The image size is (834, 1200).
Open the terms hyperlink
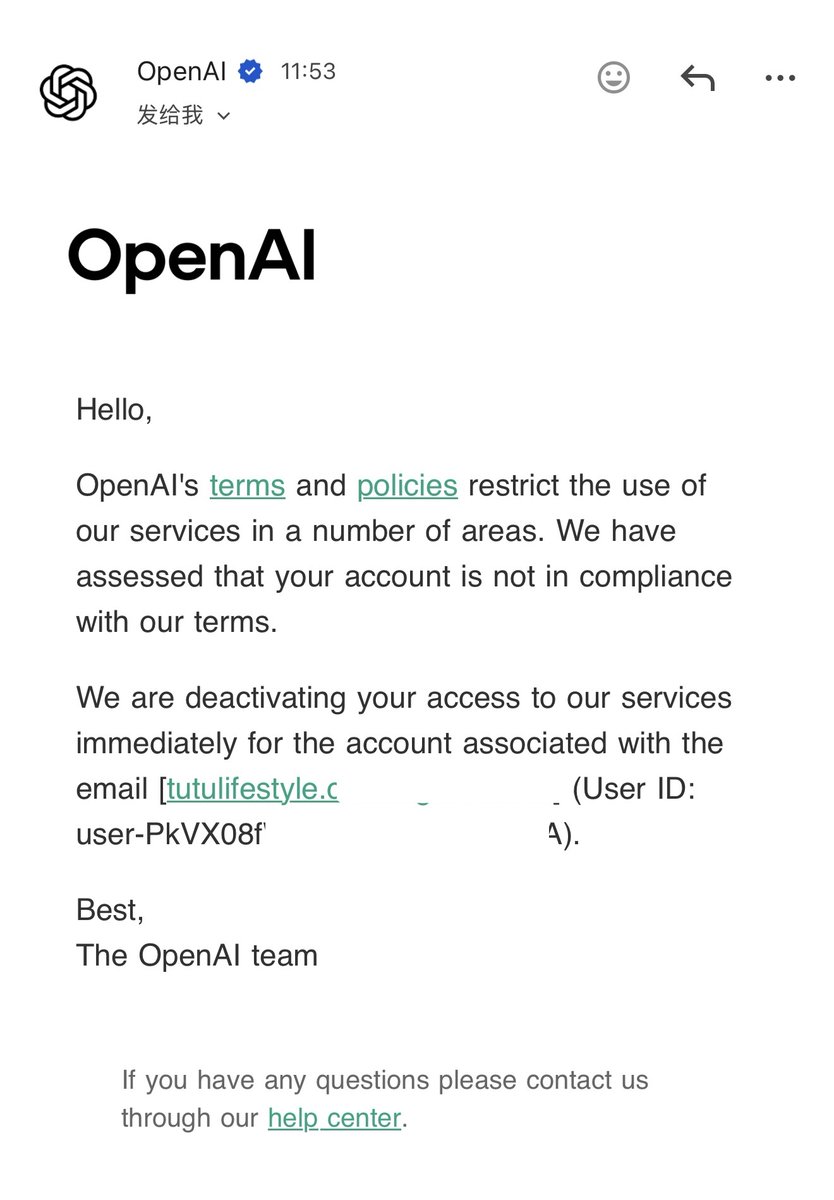tap(246, 486)
